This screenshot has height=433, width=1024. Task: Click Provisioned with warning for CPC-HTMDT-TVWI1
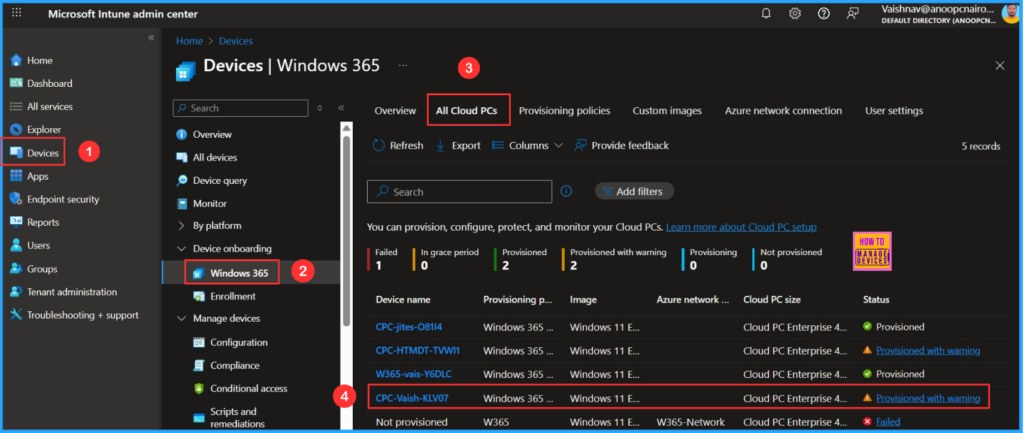[x=928, y=350]
